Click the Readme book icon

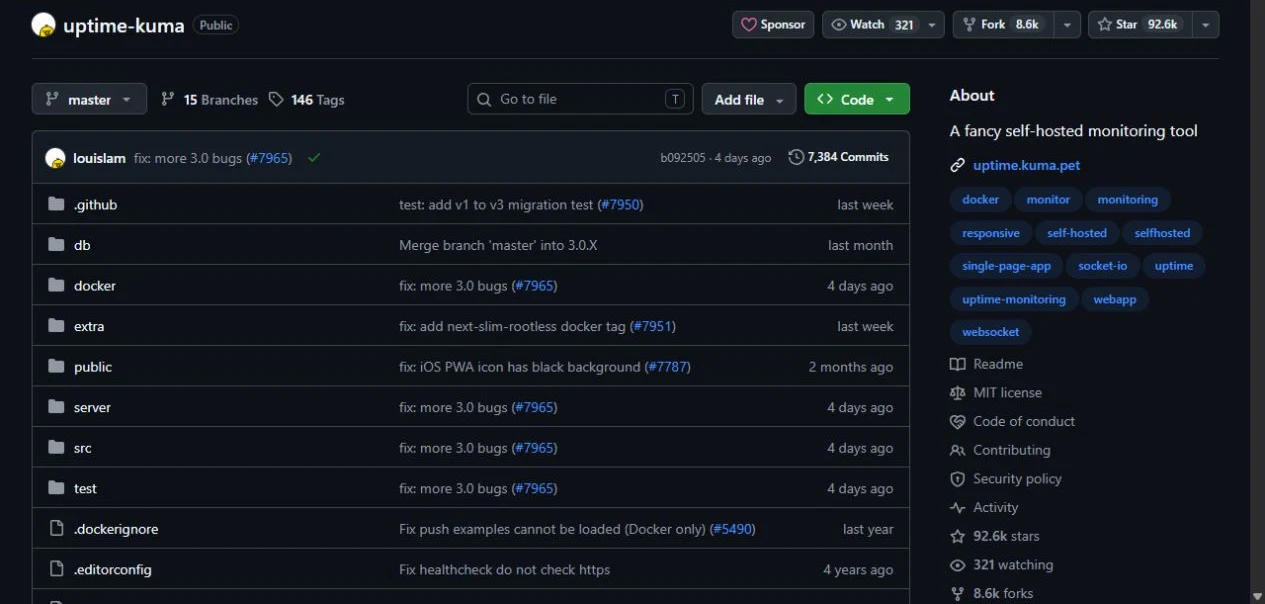pos(957,364)
